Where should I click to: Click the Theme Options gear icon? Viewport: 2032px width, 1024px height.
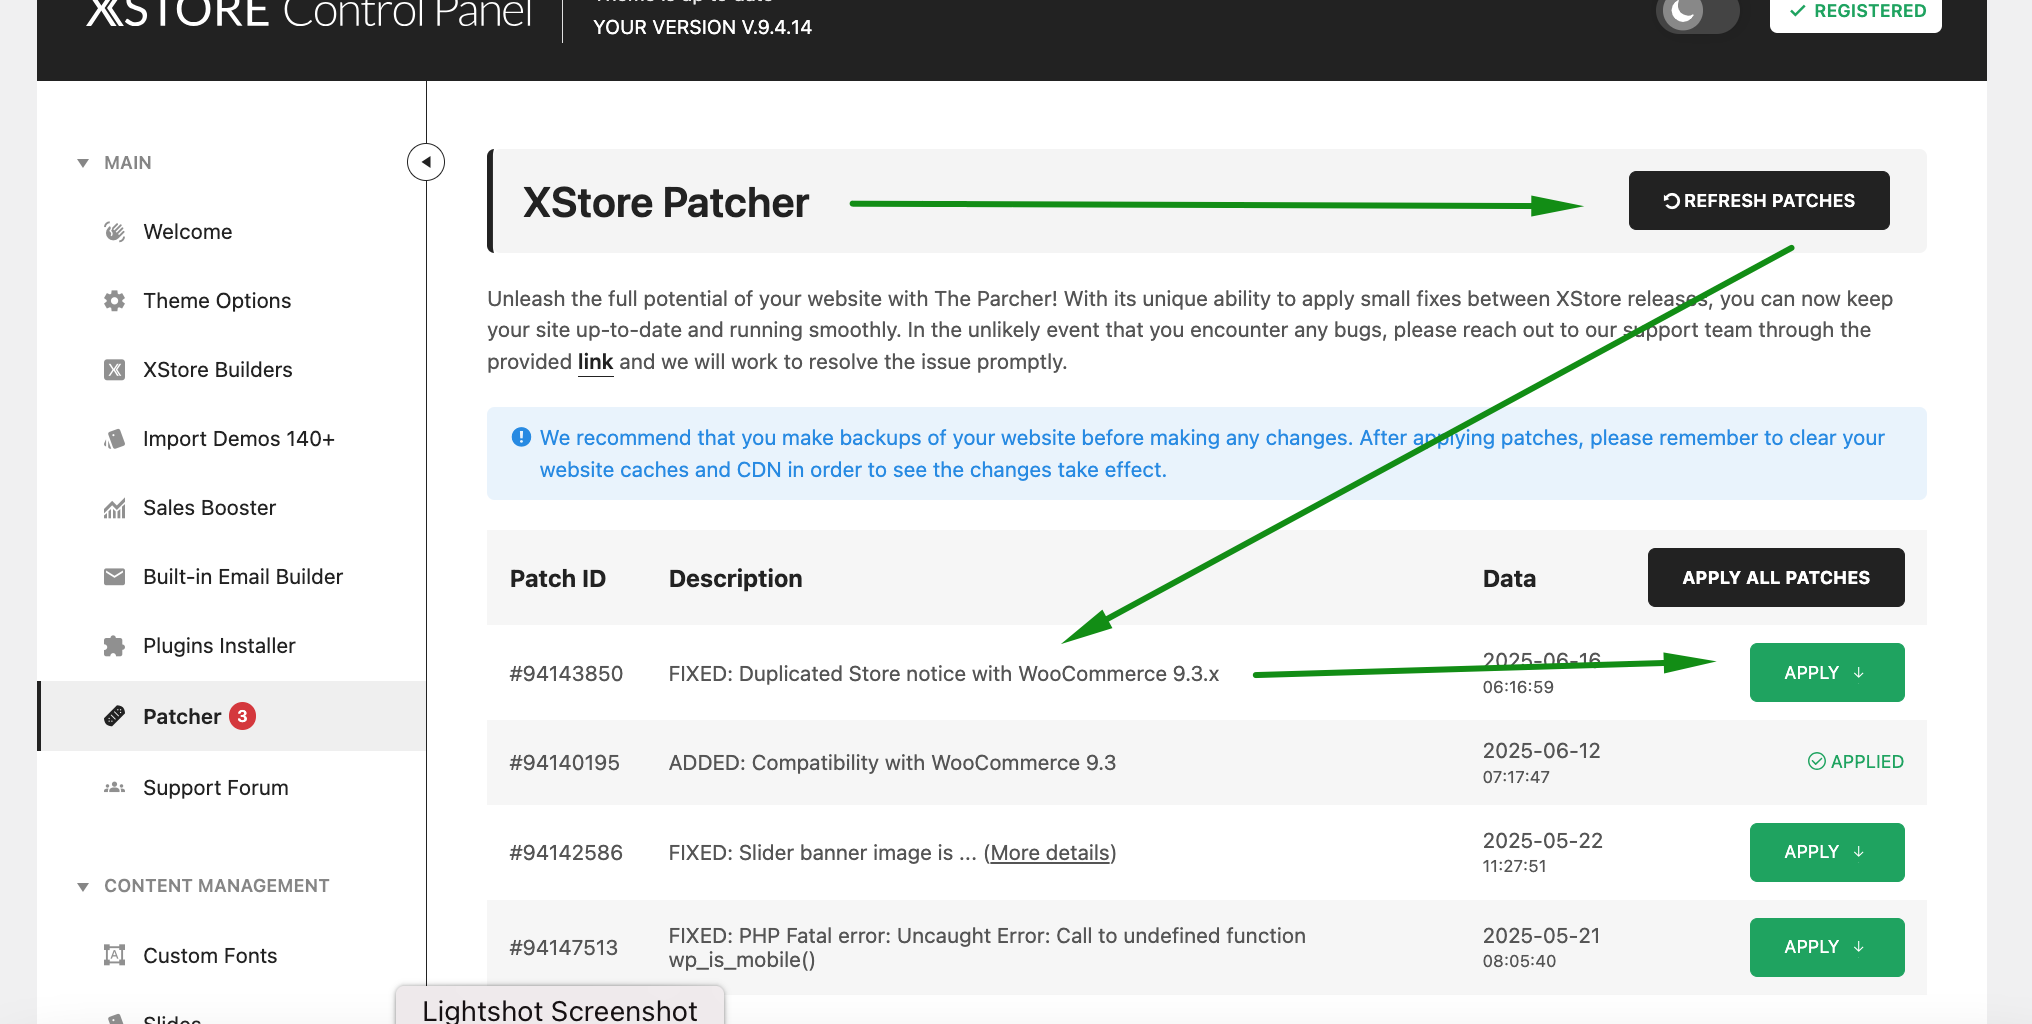(x=115, y=301)
